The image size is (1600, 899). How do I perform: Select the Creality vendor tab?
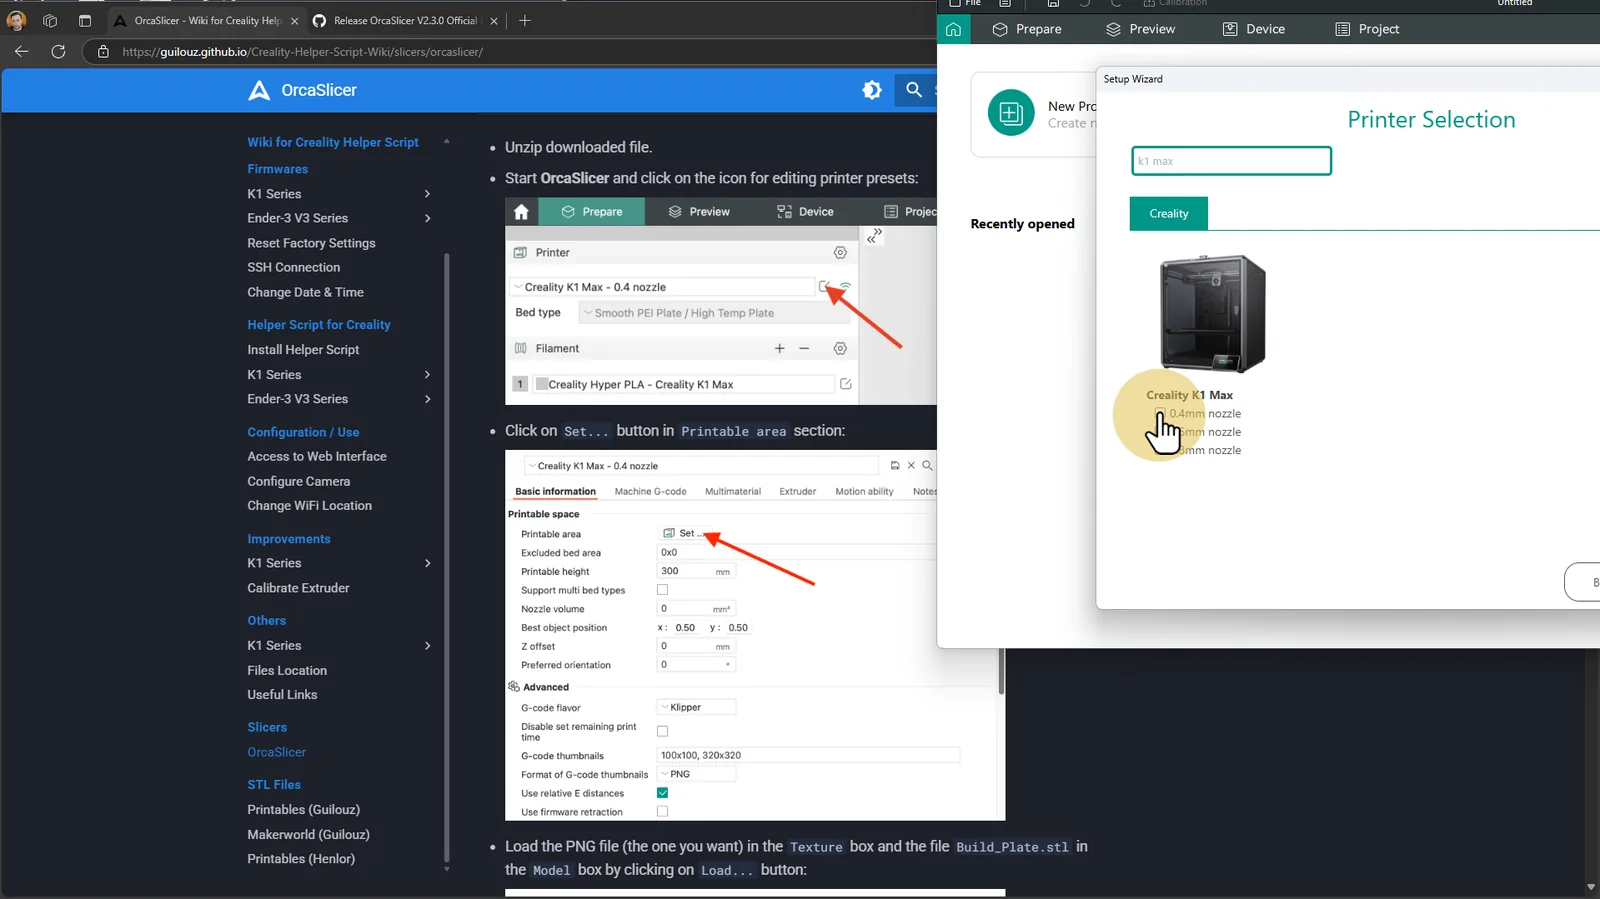tap(1169, 213)
